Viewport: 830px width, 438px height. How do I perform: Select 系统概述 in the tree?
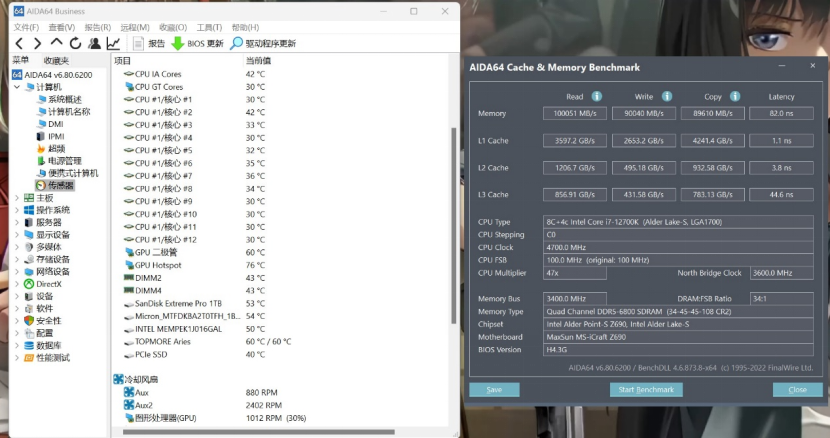[x=59, y=99]
